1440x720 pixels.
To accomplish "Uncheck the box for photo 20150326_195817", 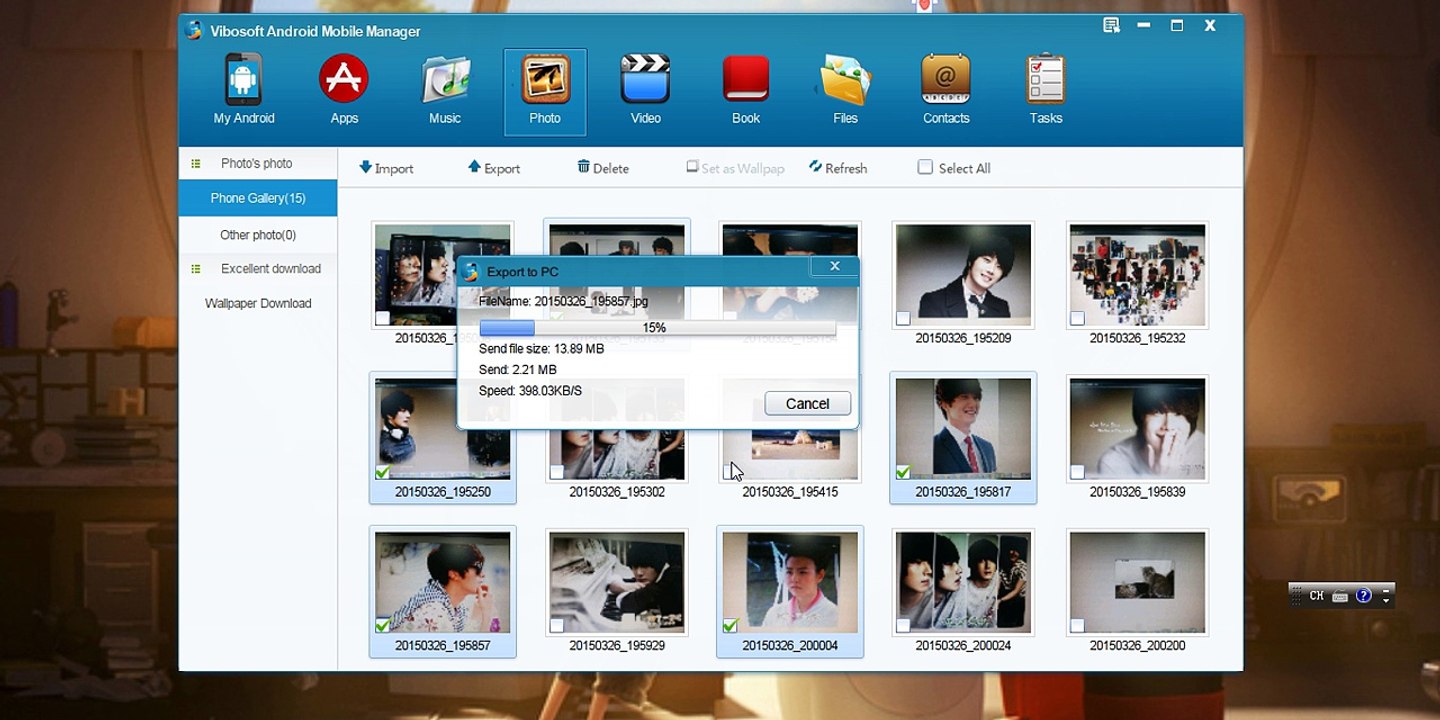I will (x=903, y=472).
